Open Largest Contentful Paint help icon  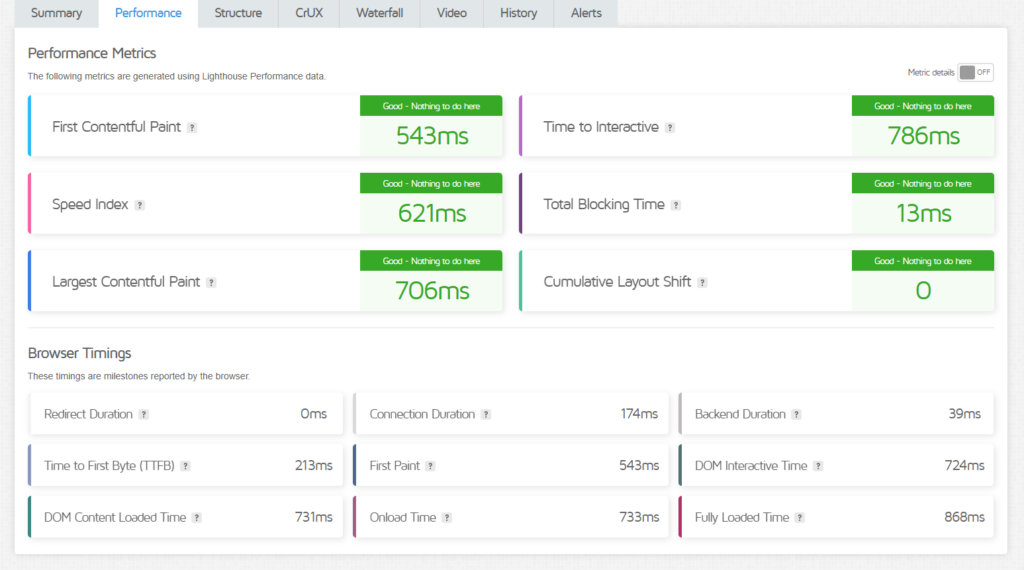click(211, 283)
